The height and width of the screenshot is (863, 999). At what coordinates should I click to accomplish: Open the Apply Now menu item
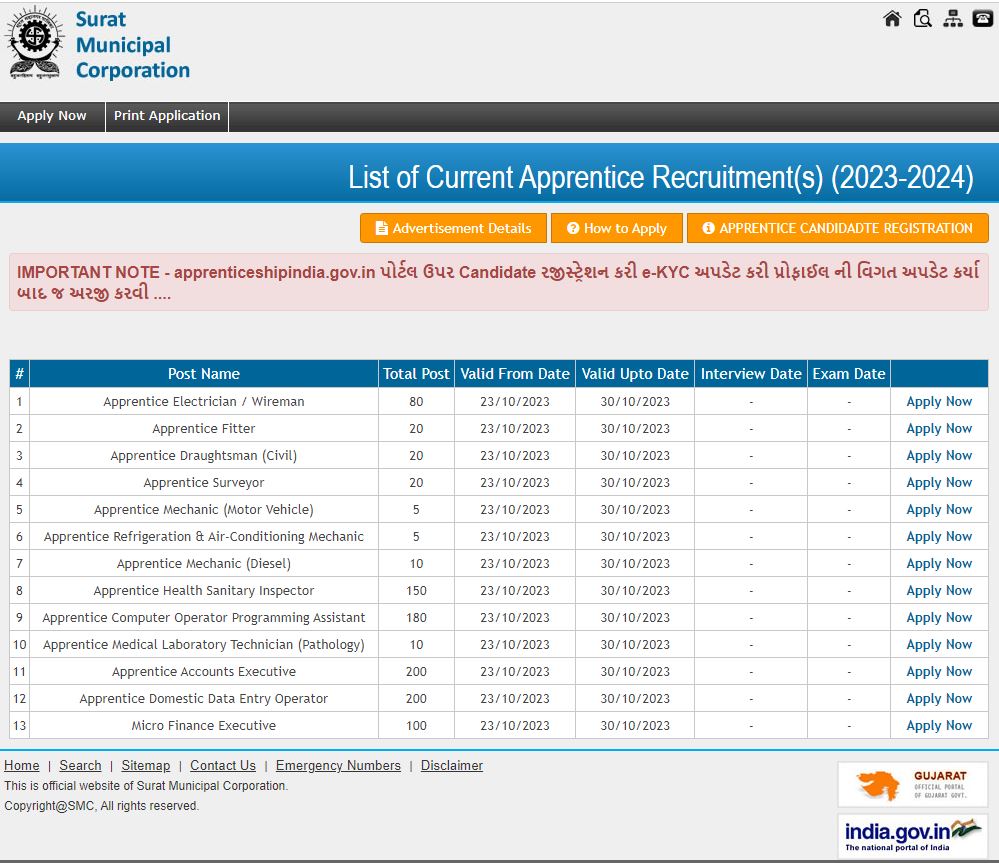52,116
